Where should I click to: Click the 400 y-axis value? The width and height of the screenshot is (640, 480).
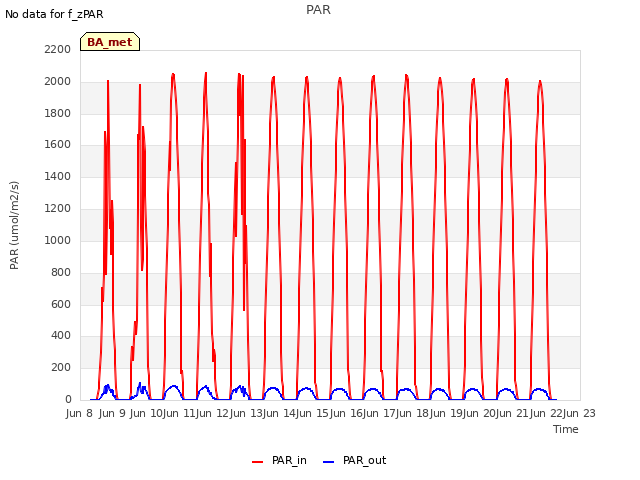tap(61, 336)
